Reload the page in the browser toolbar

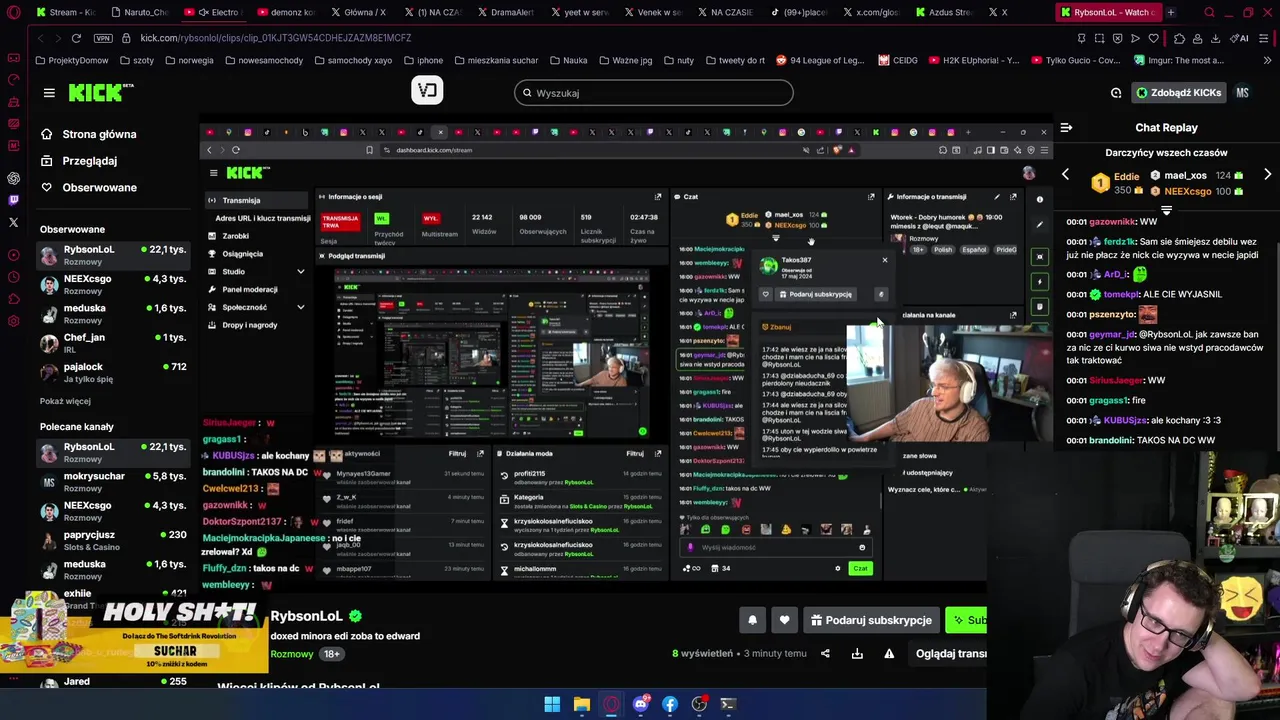(x=76, y=38)
